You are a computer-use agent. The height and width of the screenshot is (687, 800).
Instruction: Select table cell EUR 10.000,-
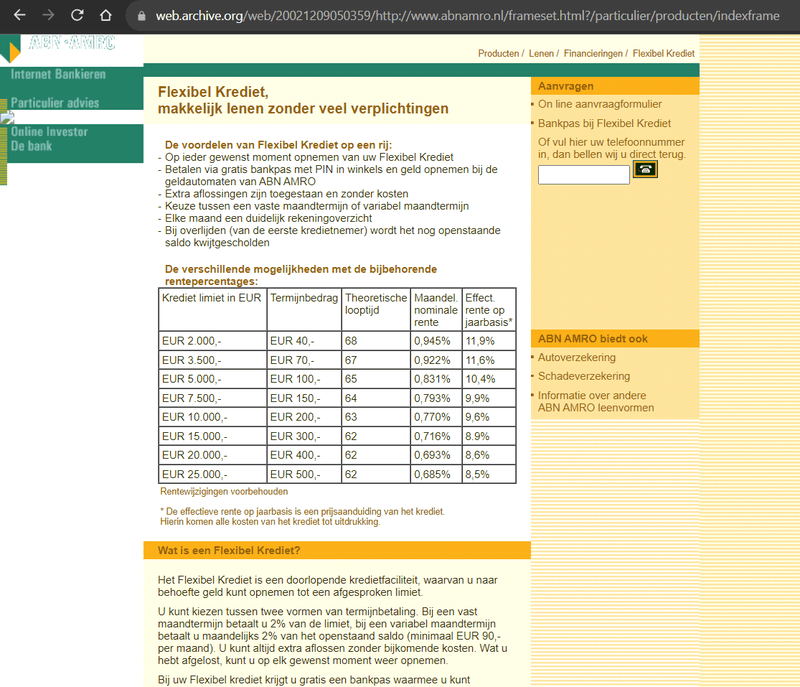point(212,417)
